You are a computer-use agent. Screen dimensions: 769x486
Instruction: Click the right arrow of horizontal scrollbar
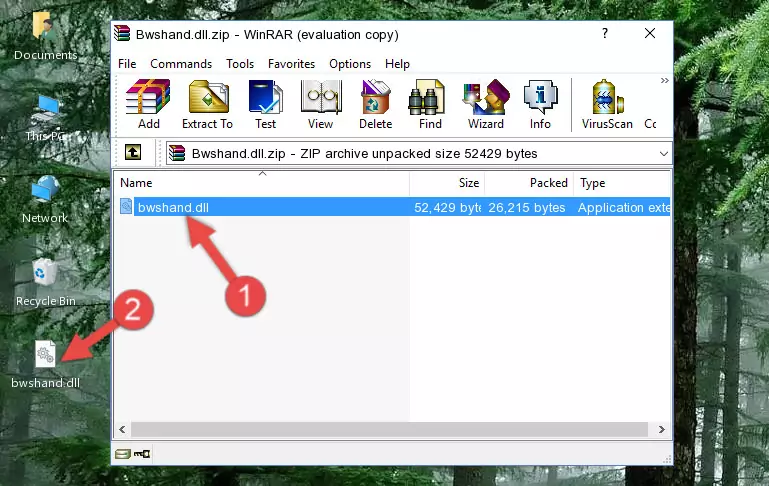tap(662, 430)
